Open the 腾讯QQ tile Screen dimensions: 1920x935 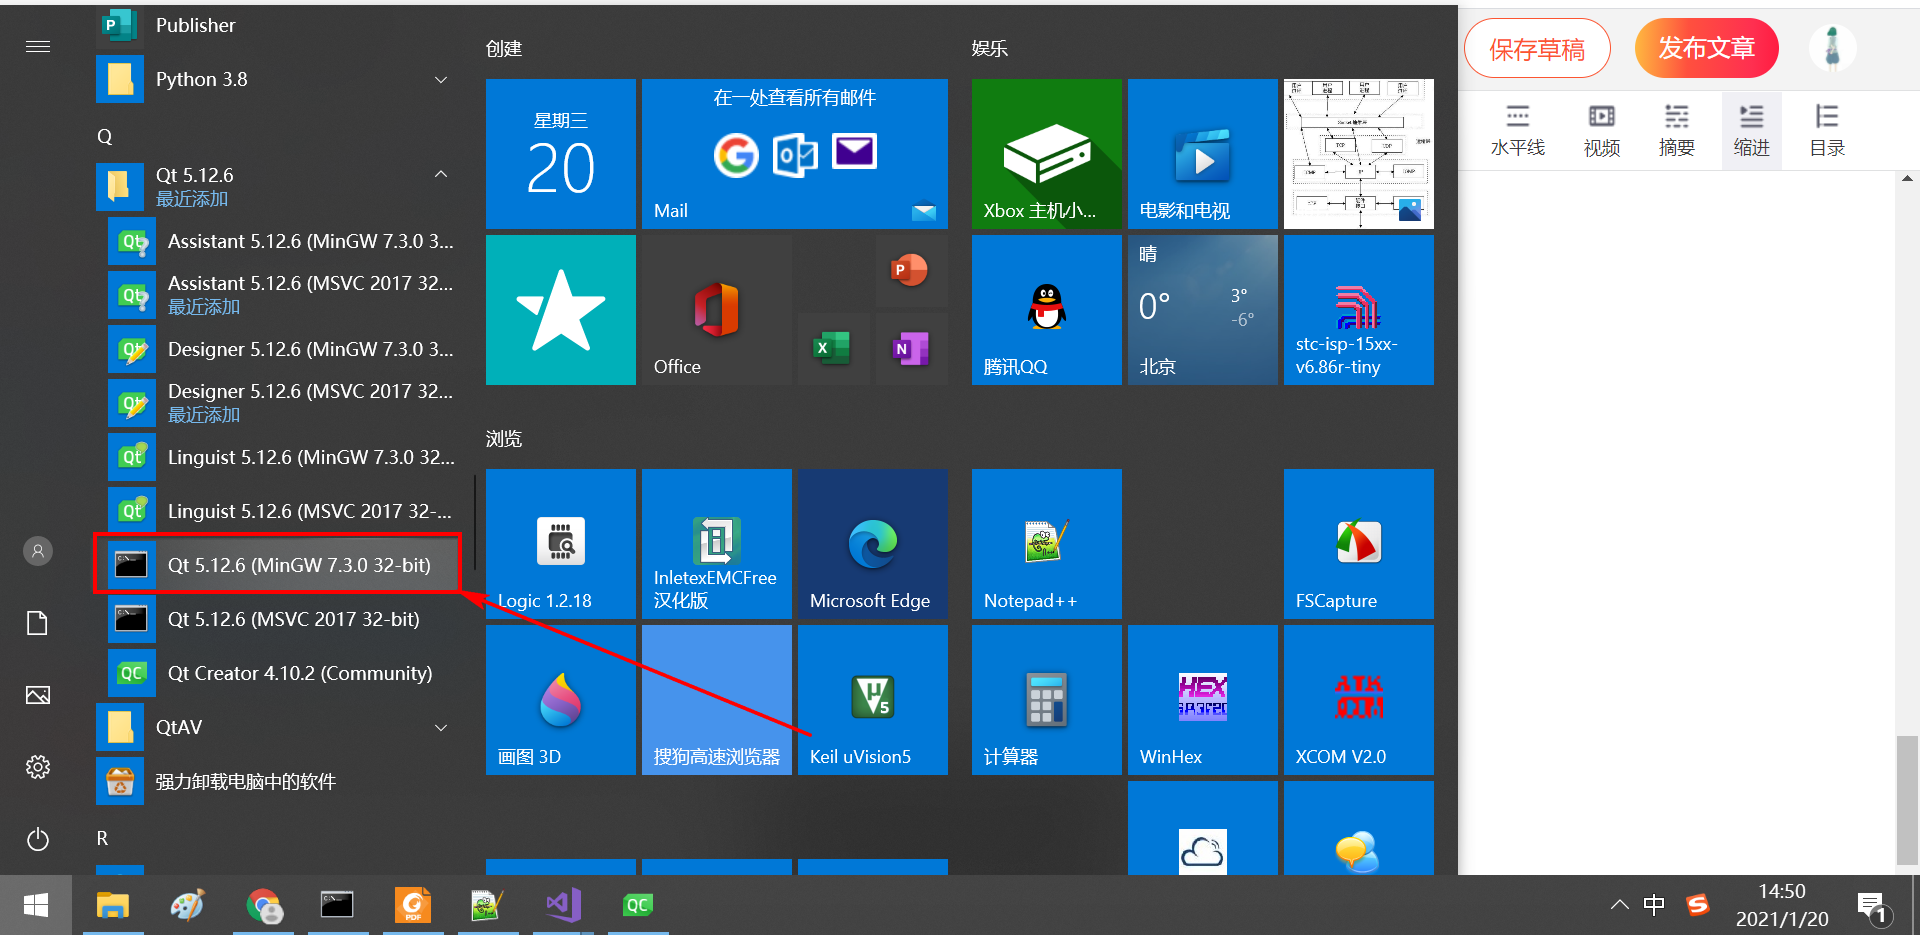pos(1047,310)
